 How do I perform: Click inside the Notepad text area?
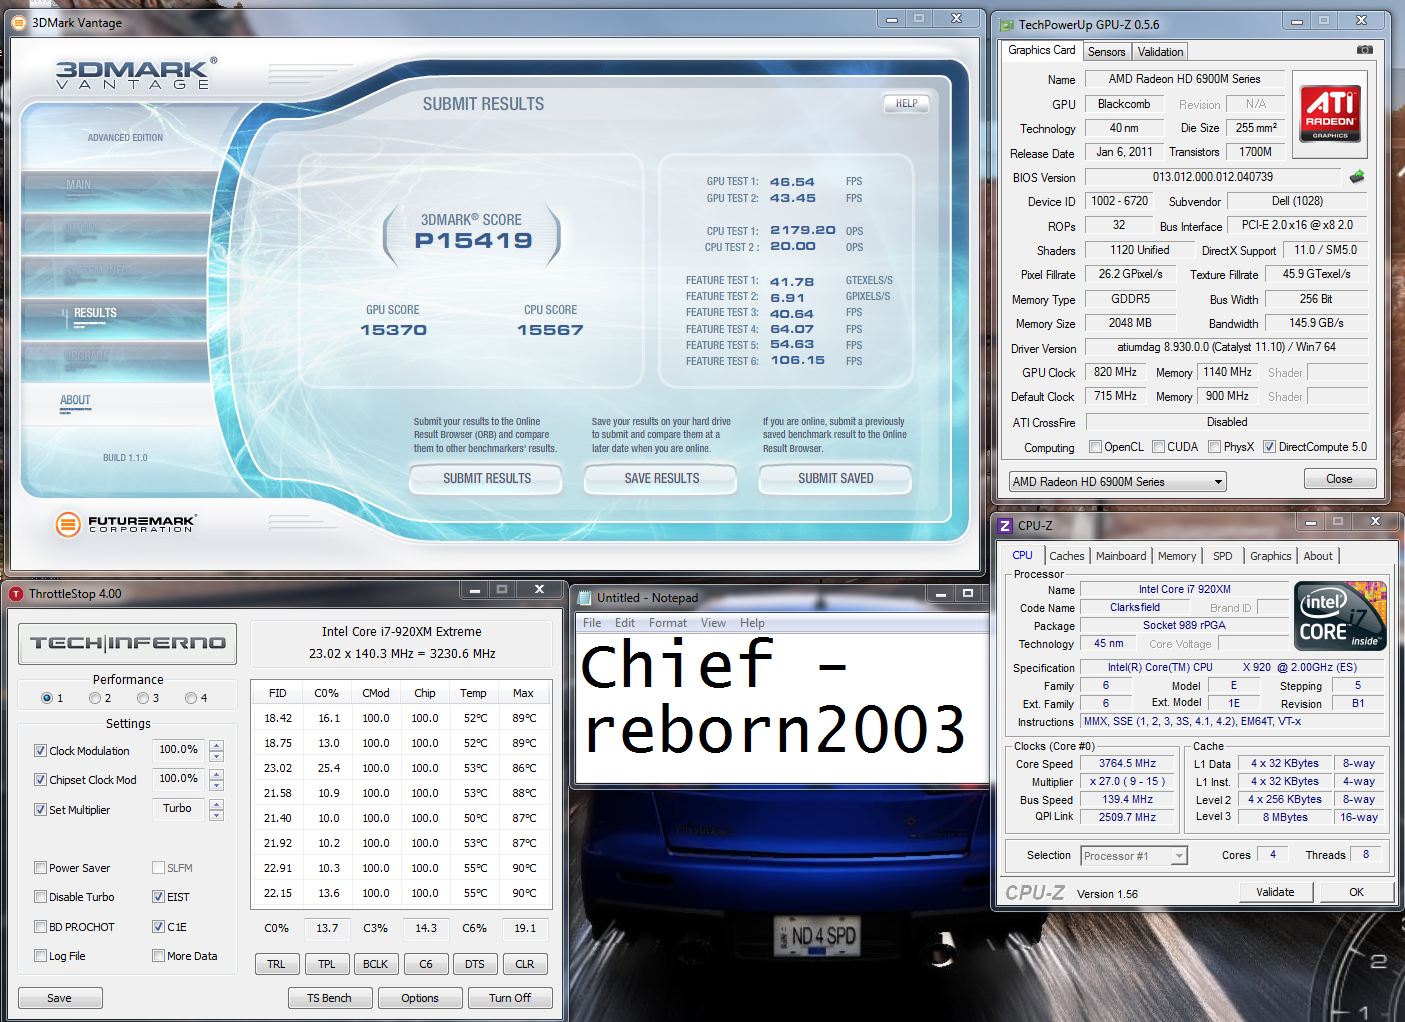[x=782, y=706]
